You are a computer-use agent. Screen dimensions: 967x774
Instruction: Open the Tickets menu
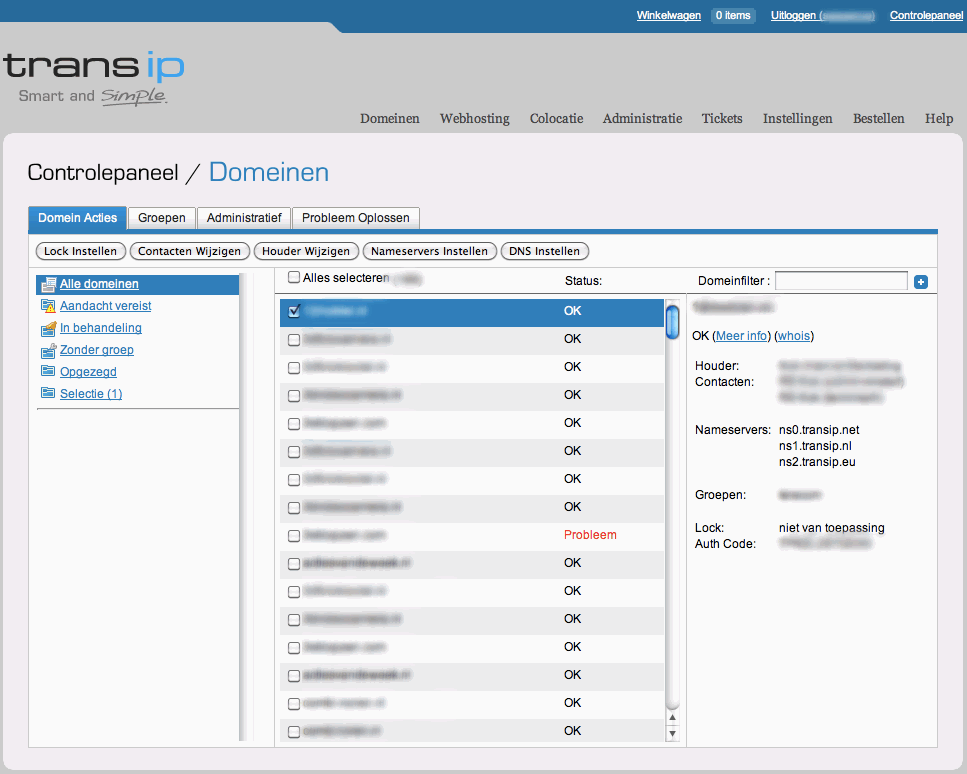722,118
